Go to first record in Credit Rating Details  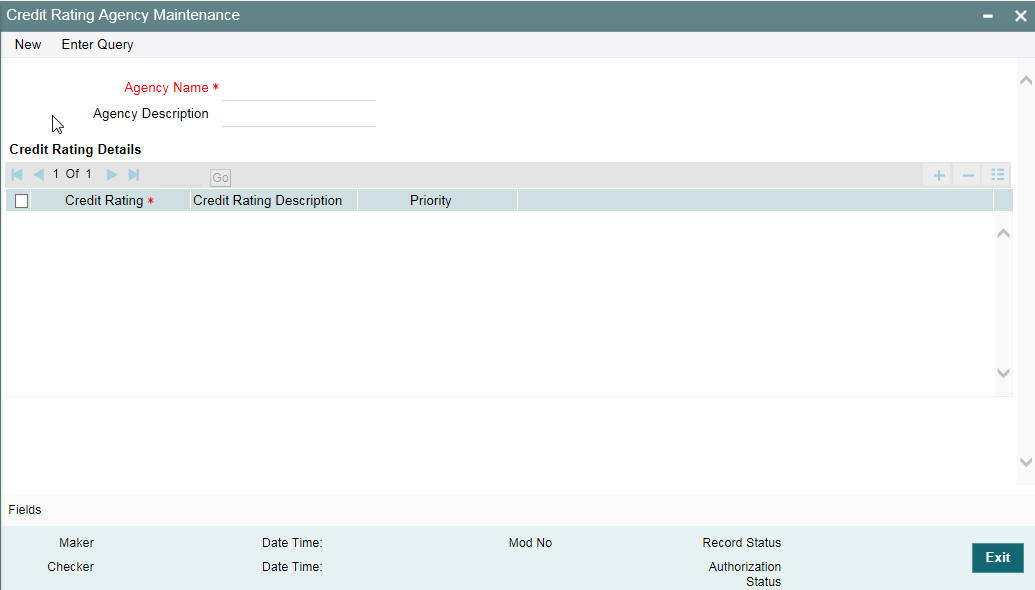(x=17, y=175)
